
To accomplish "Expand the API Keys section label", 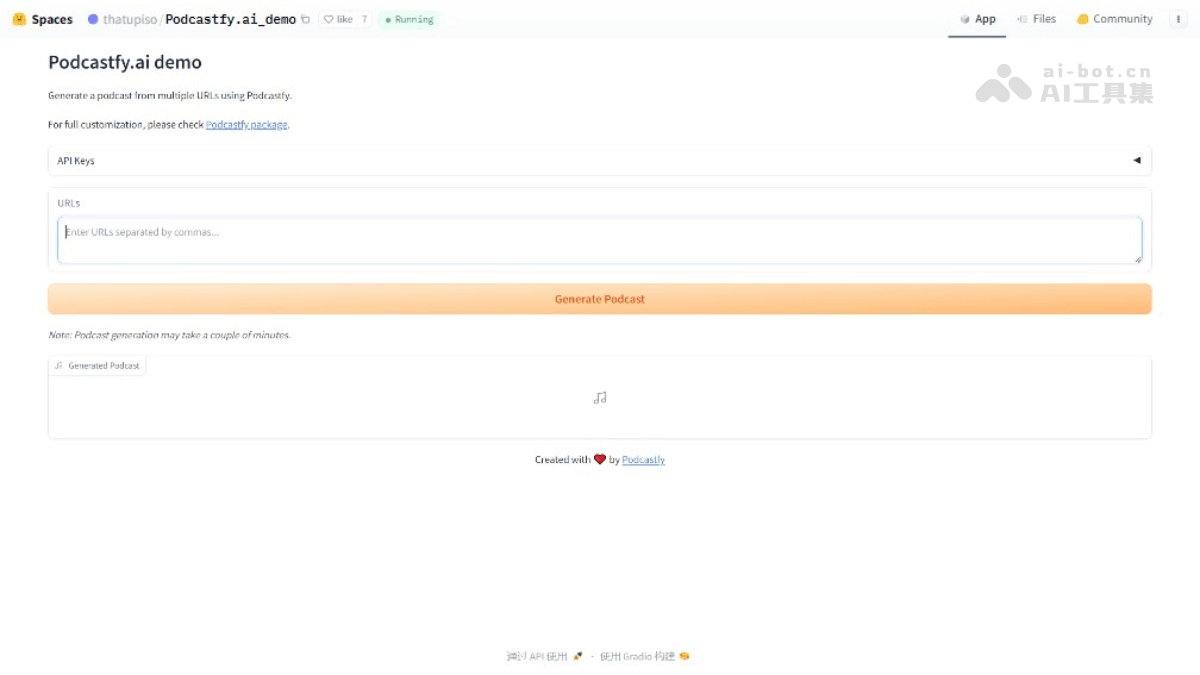I will click(76, 161).
